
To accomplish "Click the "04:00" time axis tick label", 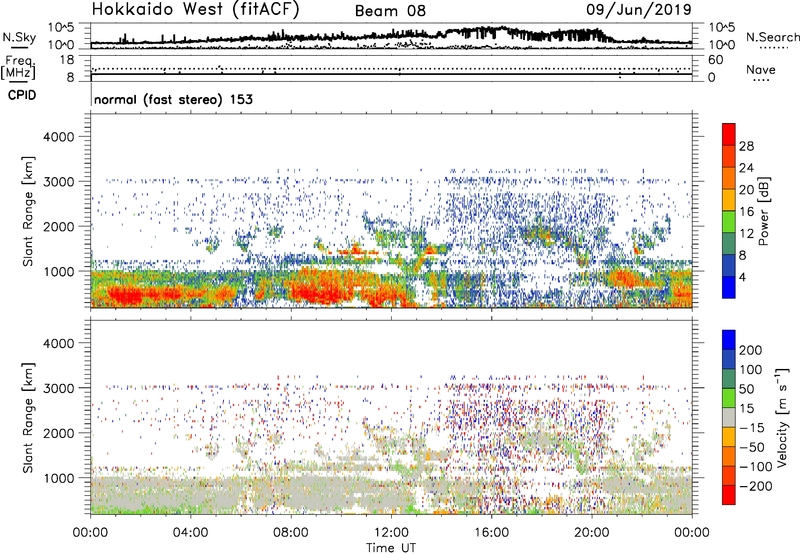I will 191,533.
